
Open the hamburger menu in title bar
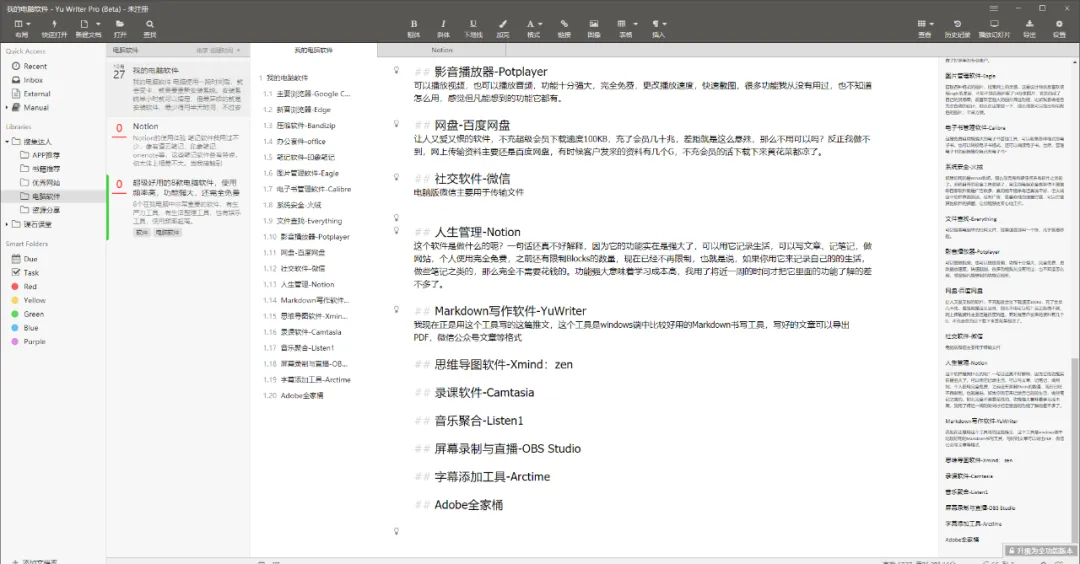pyautogui.click(x=993, y=8)
